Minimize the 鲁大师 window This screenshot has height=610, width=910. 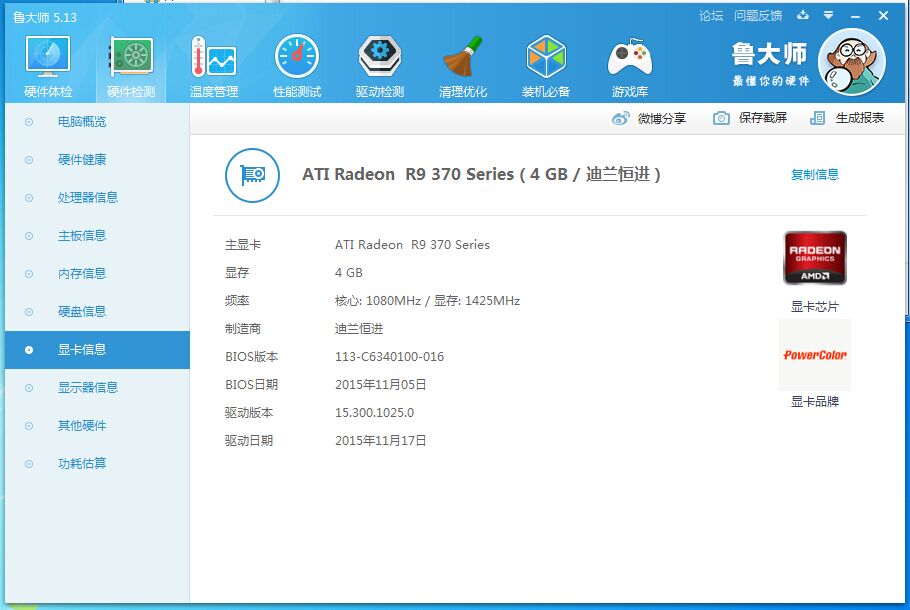click(855, 16)
